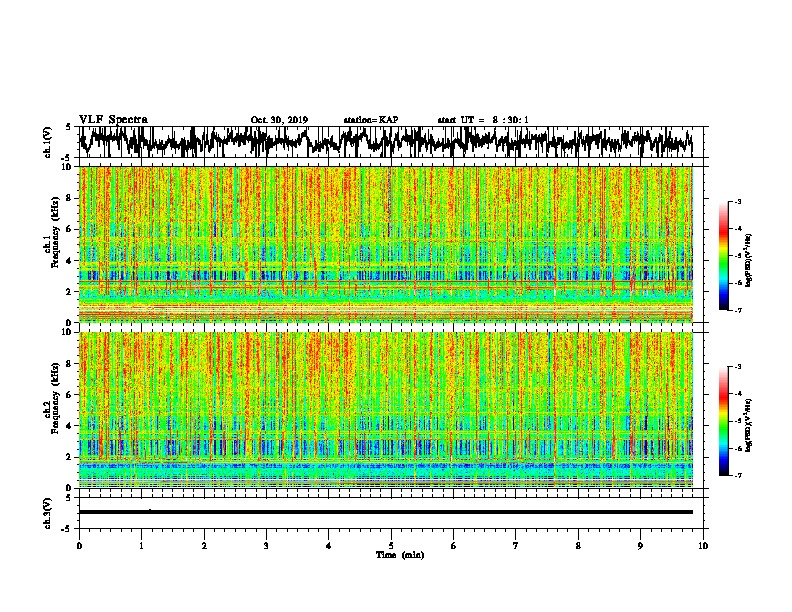Select the date text Oct. 30, 2019
The height and width of the screenshot is (612, 792).
pos(279,120)
